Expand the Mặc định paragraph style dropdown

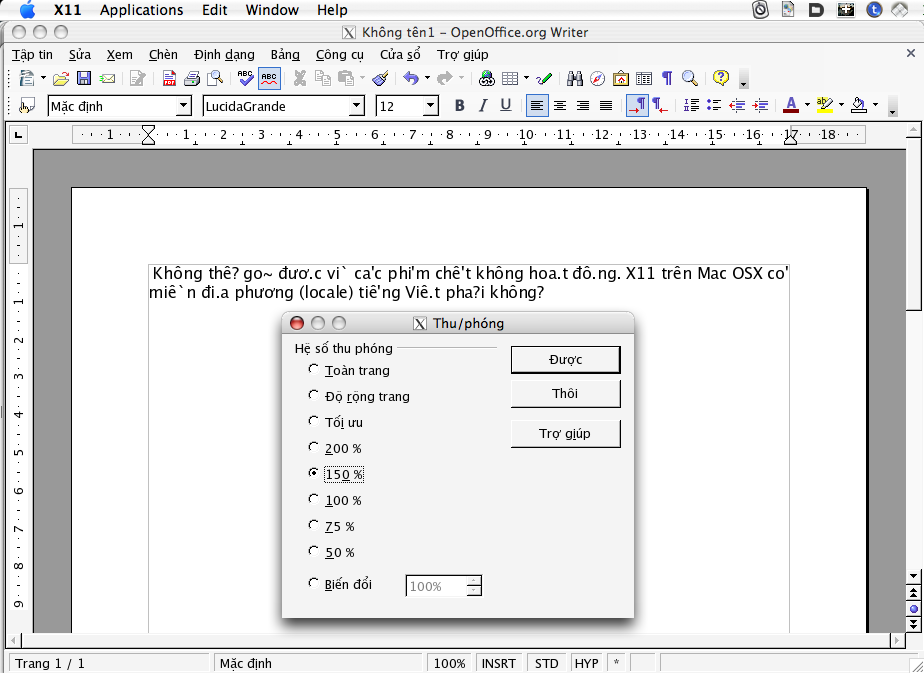(184, 106)
